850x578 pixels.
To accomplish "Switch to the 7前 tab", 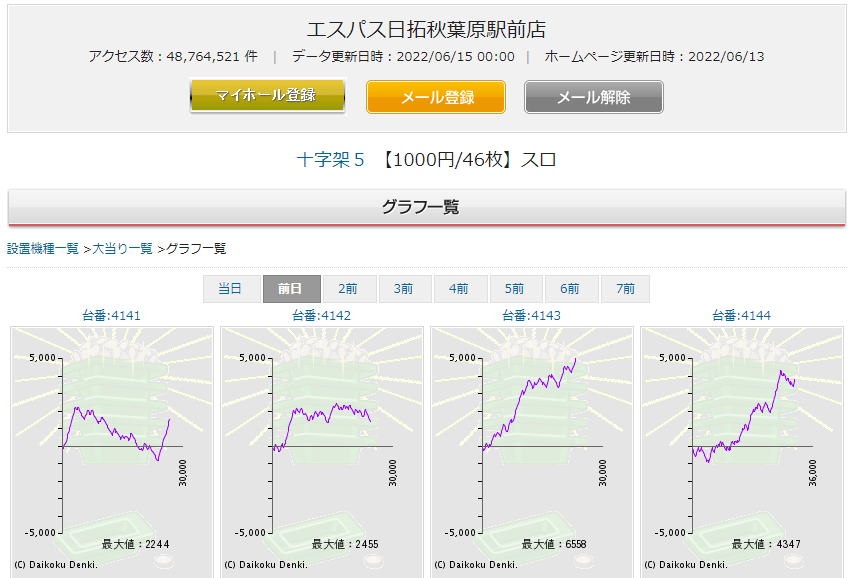I will click(x=625, y=289).
